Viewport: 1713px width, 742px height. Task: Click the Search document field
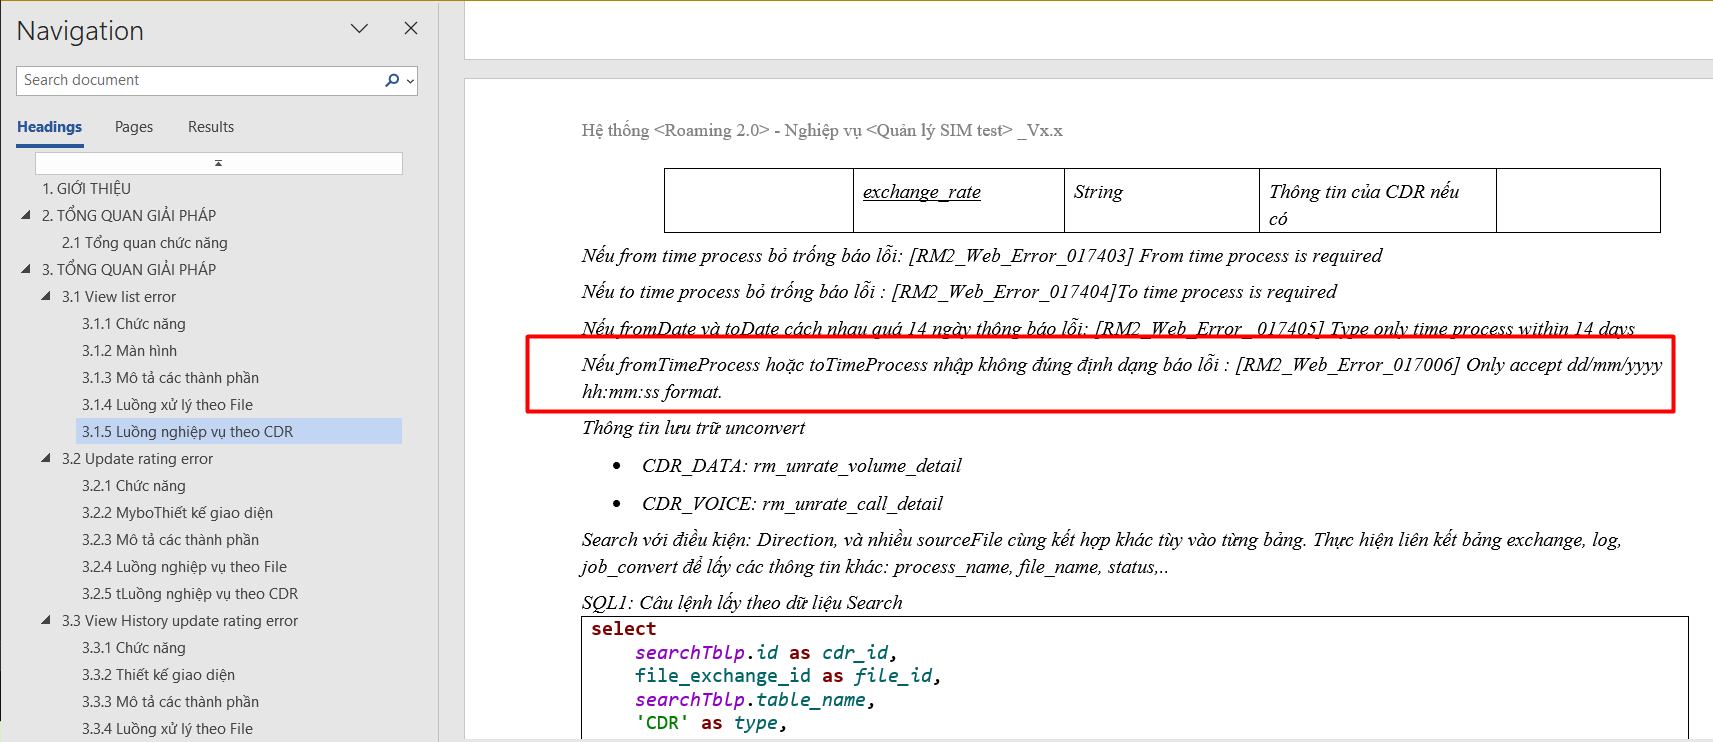200,80
